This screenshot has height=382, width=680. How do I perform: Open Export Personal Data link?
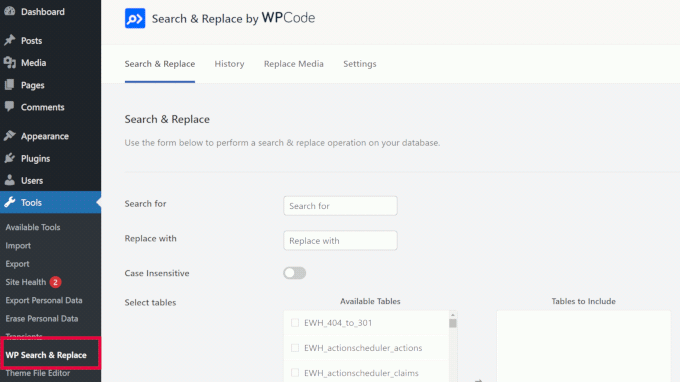(x=44, y=300)
